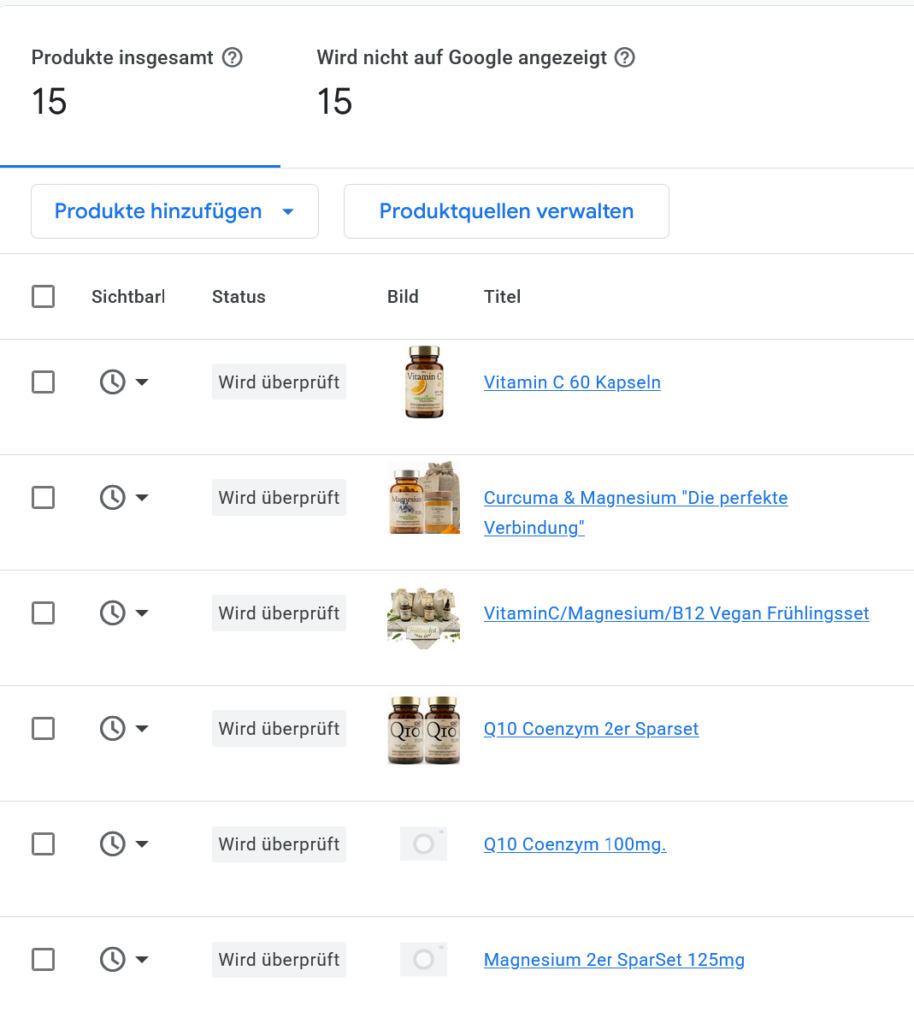The height and width of the screenshot is (1024, 914).
Task: Expand visibility dropdown arrow for Q10 Coenzym 100mg
Action: 142,845
